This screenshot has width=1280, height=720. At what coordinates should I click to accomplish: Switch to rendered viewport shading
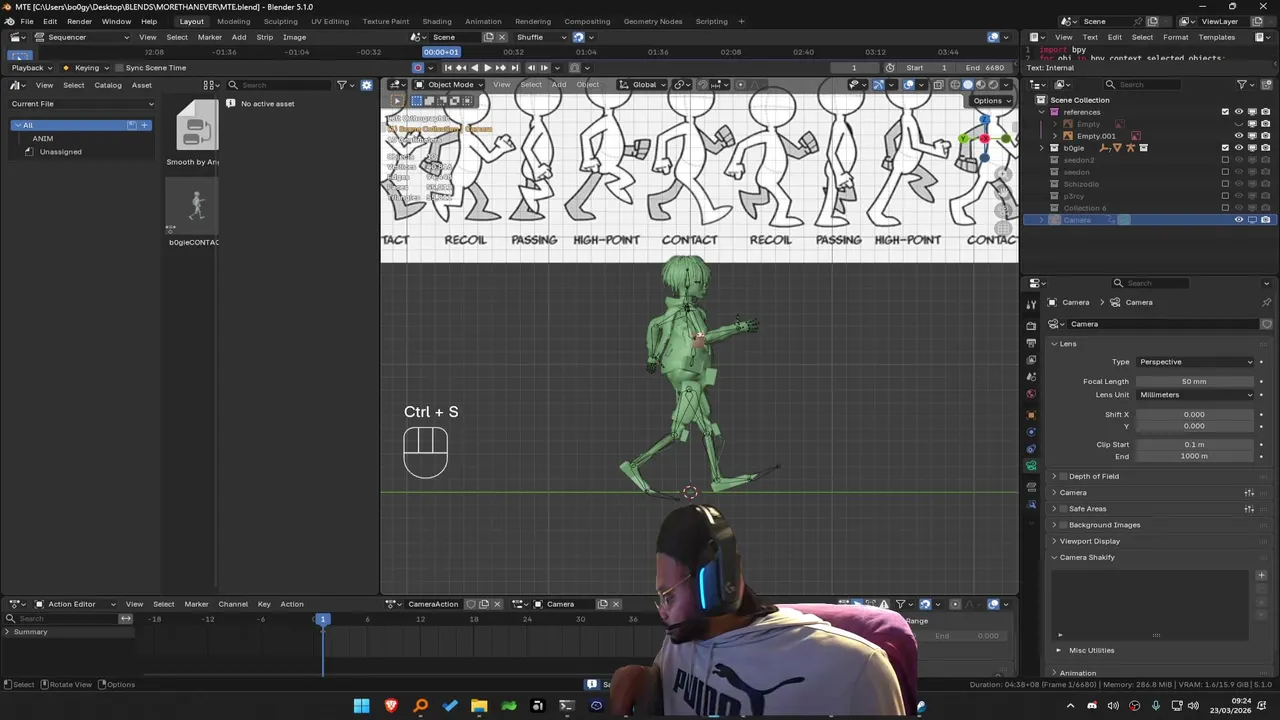tap(992, 85)
